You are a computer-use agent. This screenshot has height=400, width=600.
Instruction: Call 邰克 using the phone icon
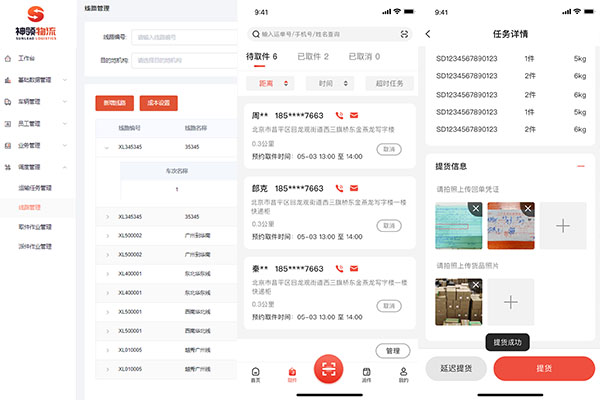tap(339, 188)
